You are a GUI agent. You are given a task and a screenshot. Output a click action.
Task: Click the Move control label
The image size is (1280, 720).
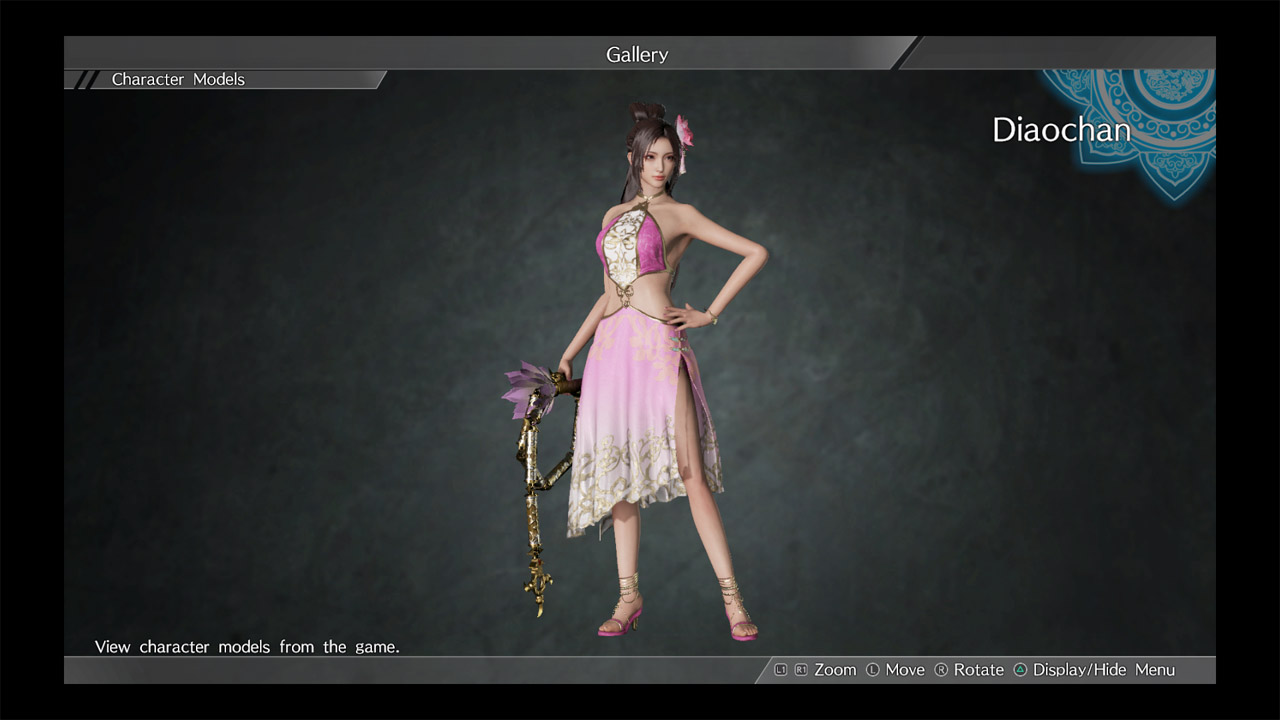pyautogui.click(x=906, y=669)
